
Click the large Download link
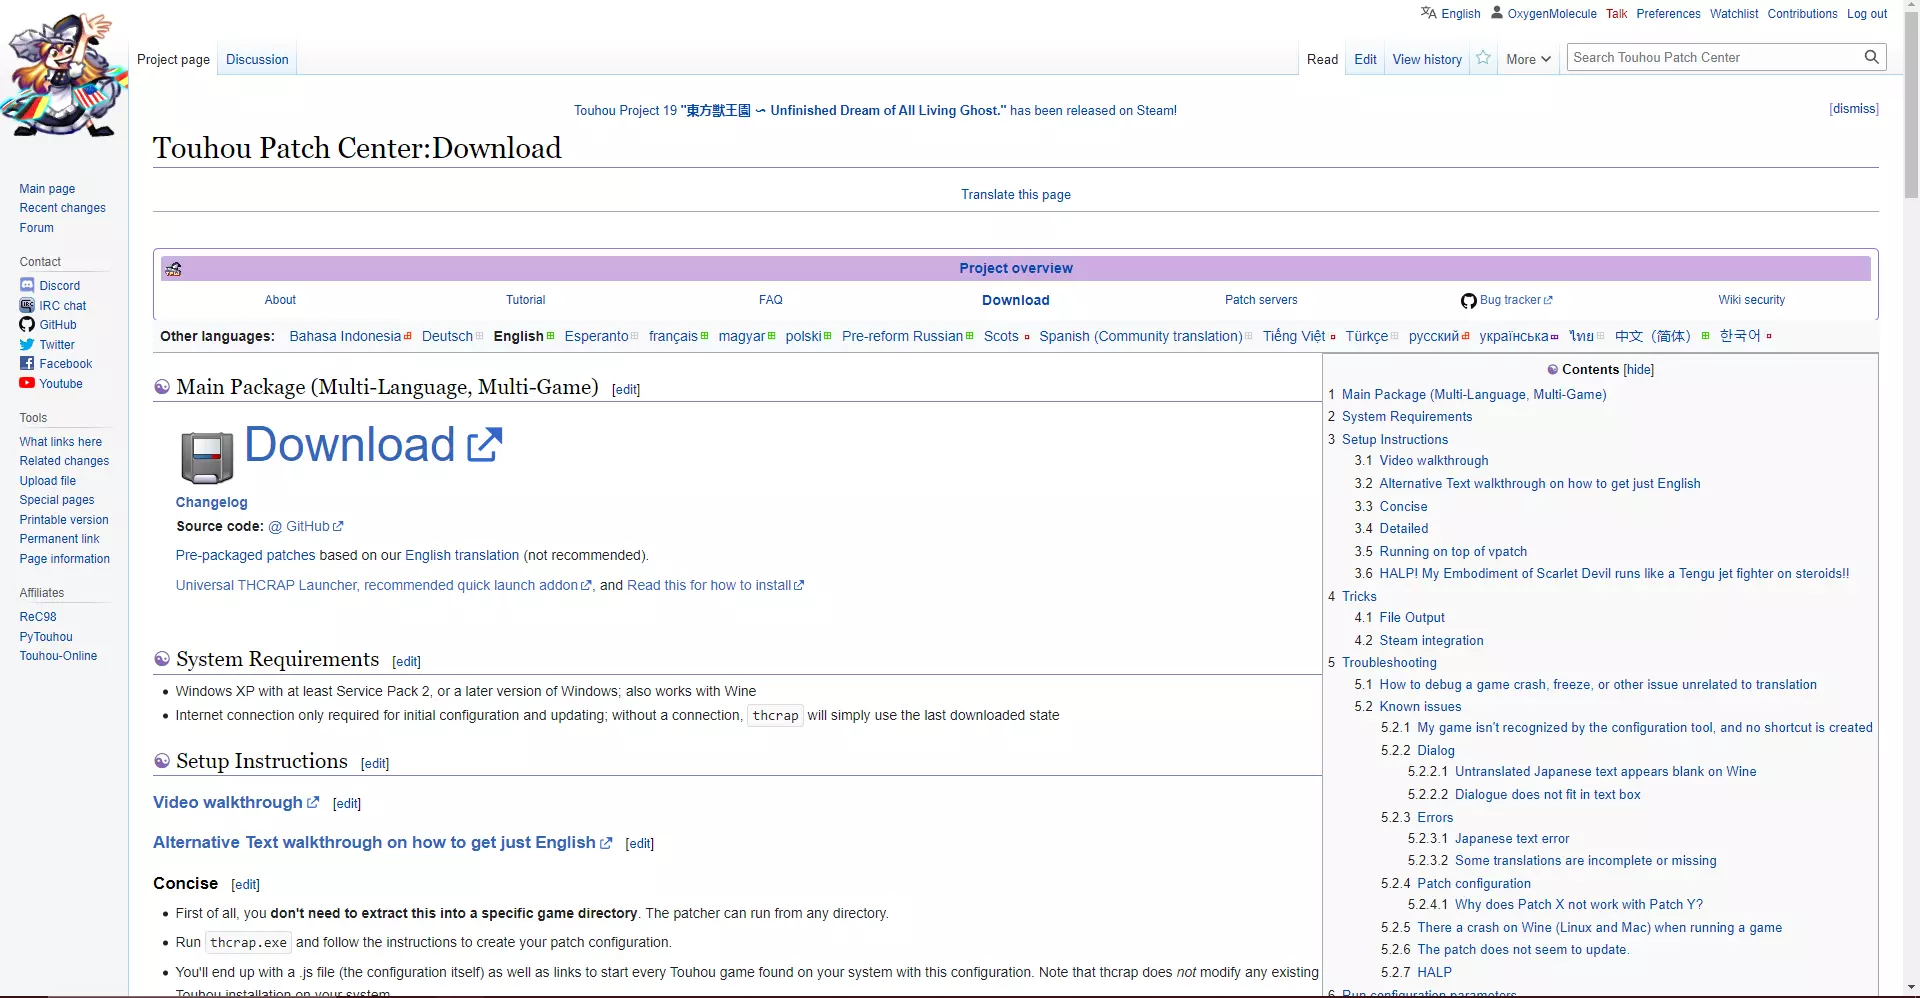[373, 445]
